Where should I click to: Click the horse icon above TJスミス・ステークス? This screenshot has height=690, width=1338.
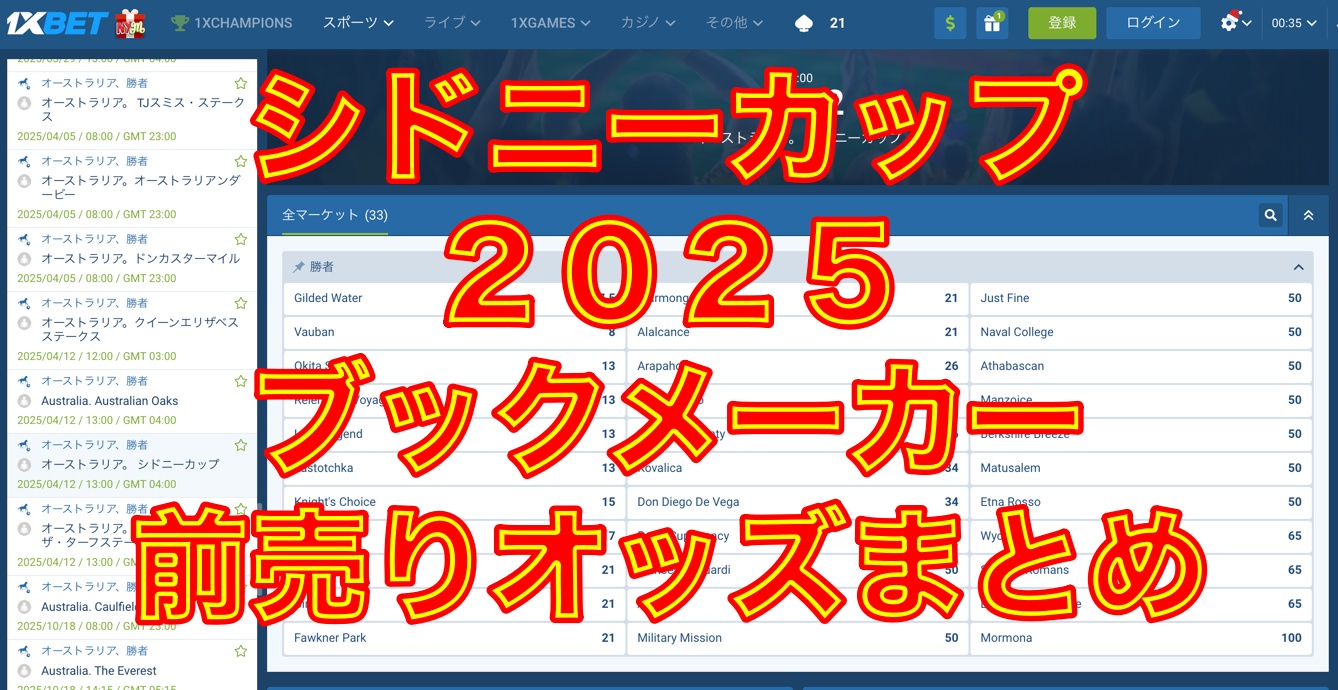24,83
